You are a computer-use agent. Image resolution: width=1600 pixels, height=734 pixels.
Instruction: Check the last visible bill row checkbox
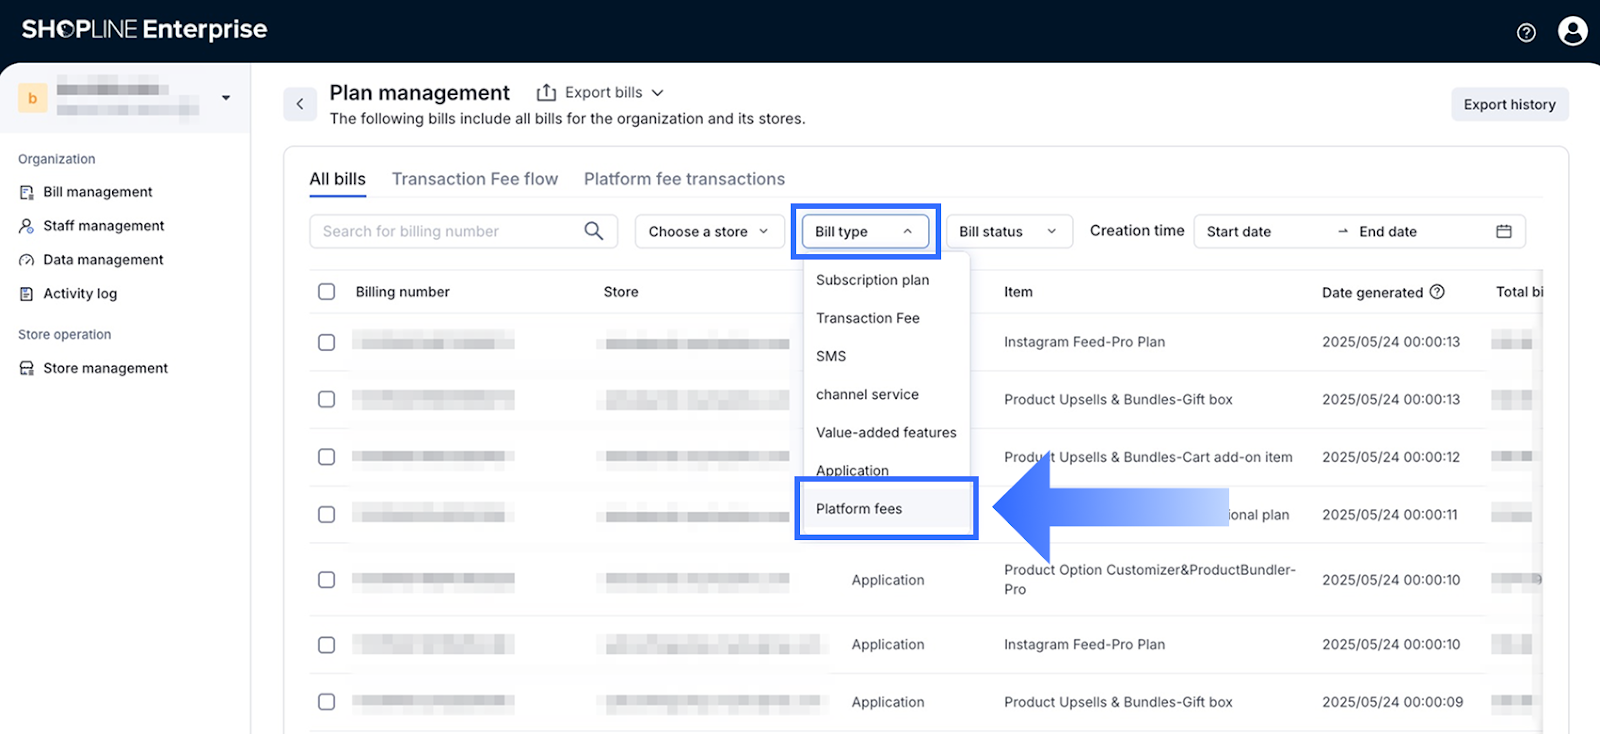pos(326,702)
